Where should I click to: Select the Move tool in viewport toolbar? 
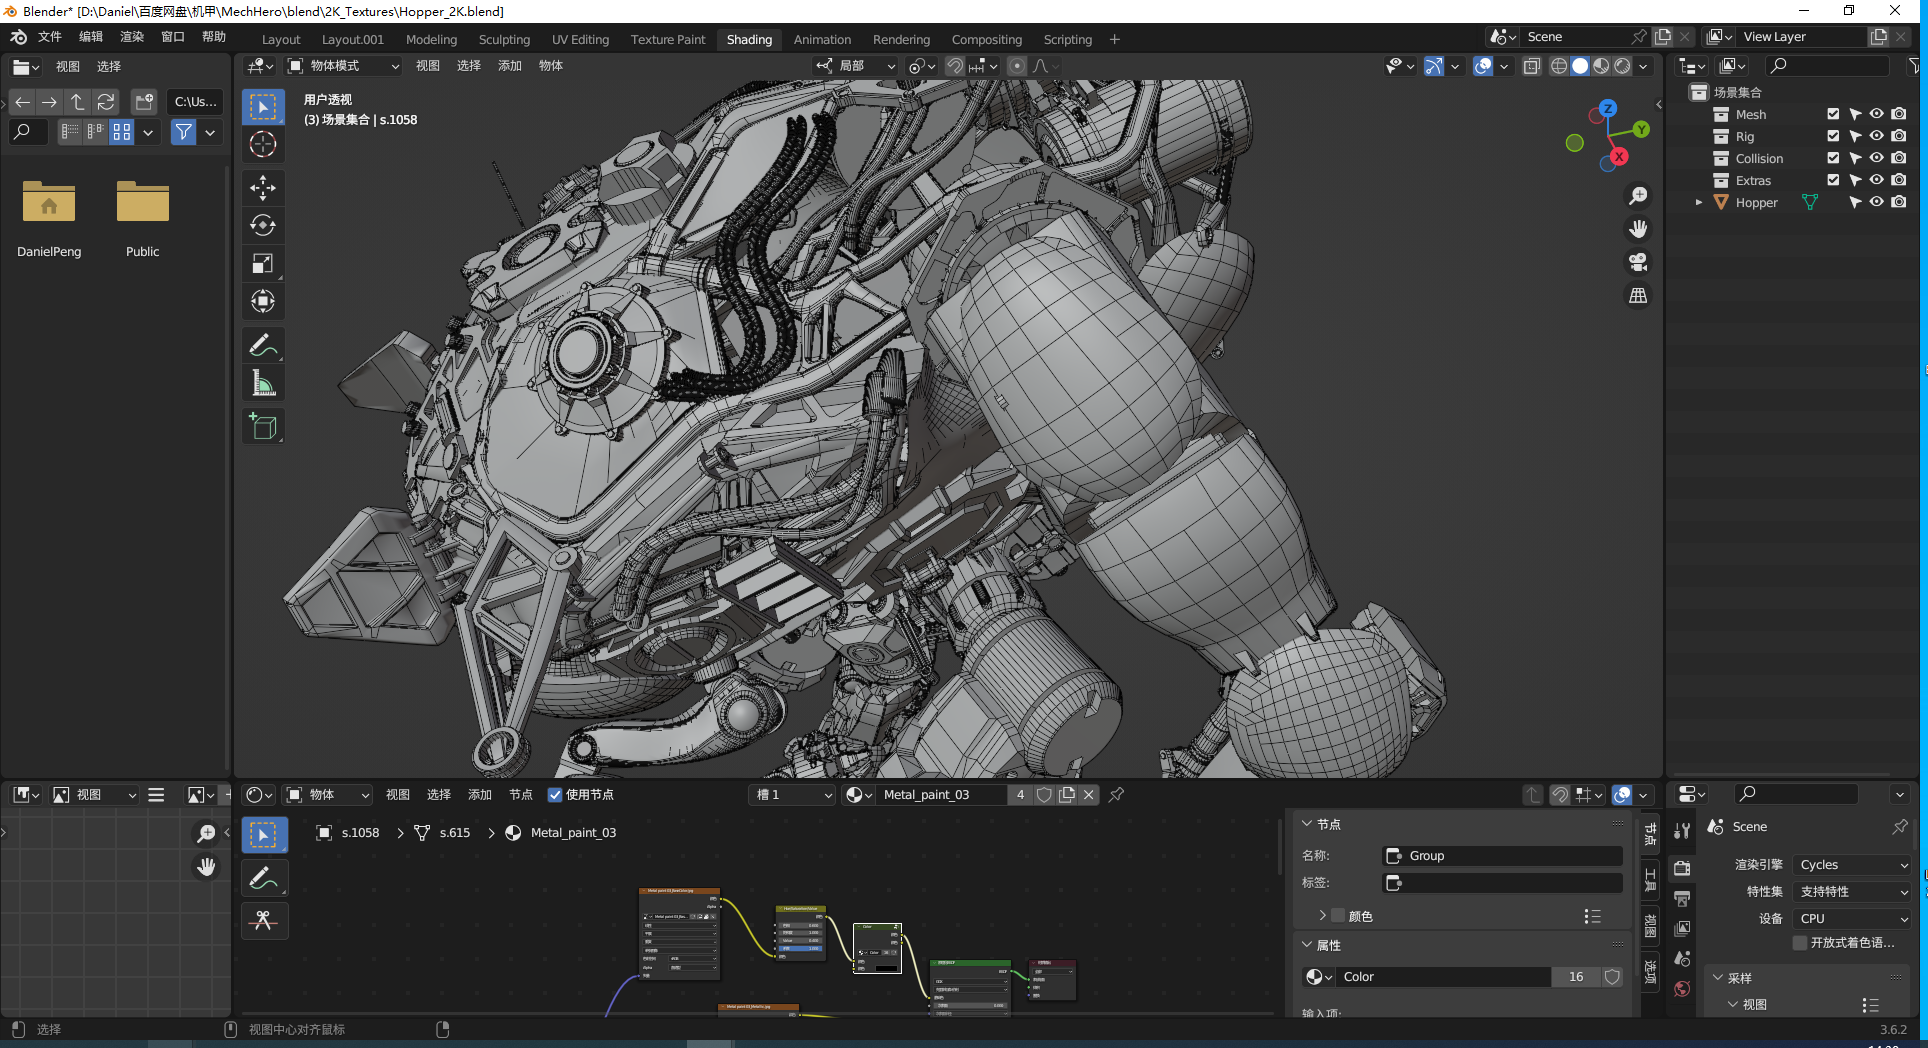coord(263,187)
